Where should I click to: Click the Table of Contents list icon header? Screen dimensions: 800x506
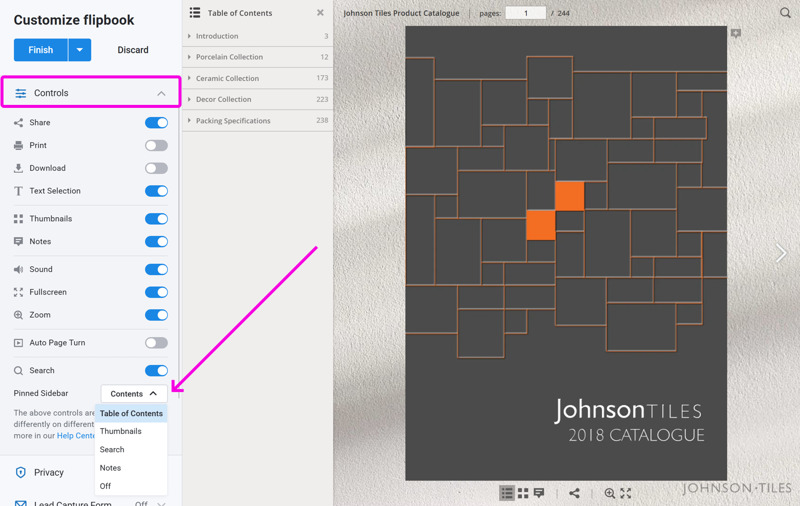point(195,13)
